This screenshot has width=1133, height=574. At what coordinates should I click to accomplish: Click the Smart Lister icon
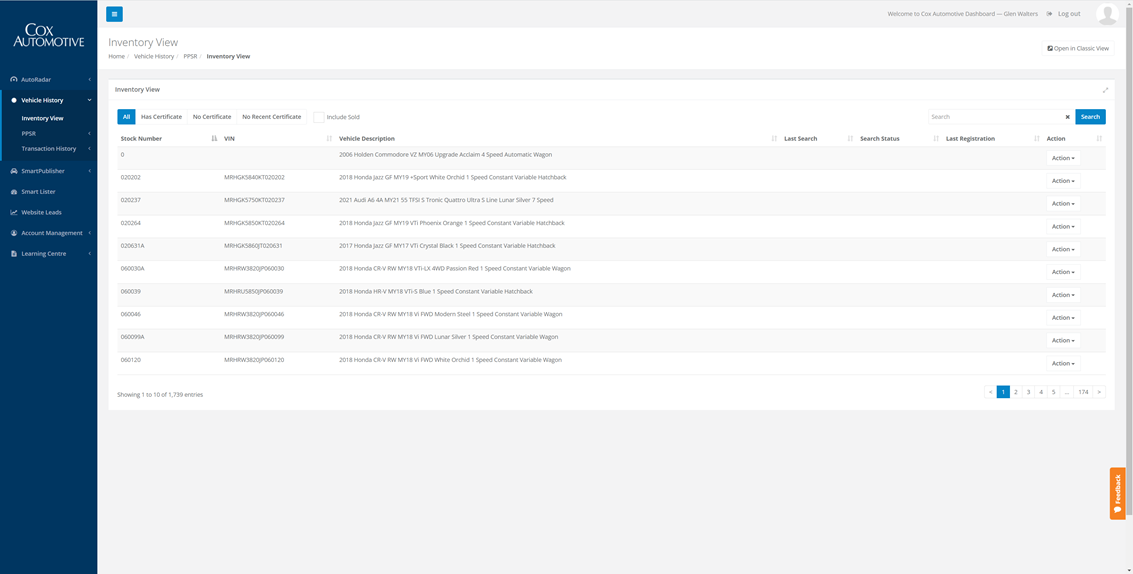coord(14,192)
